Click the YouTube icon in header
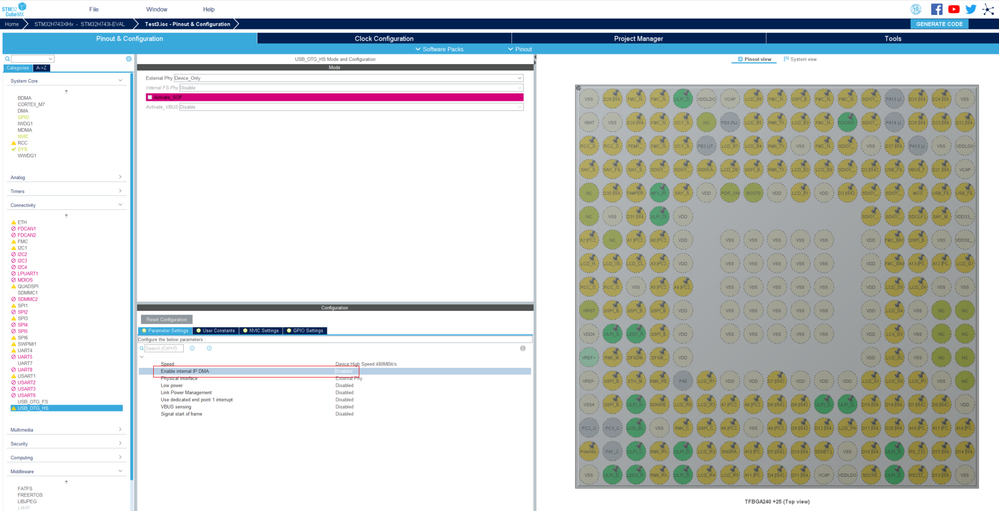999x511 pixels. pyautogui.click(x=954, y=9)
